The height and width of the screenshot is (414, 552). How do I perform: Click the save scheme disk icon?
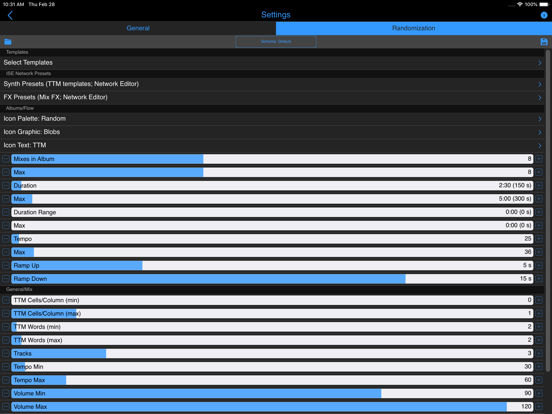point(544,42)
